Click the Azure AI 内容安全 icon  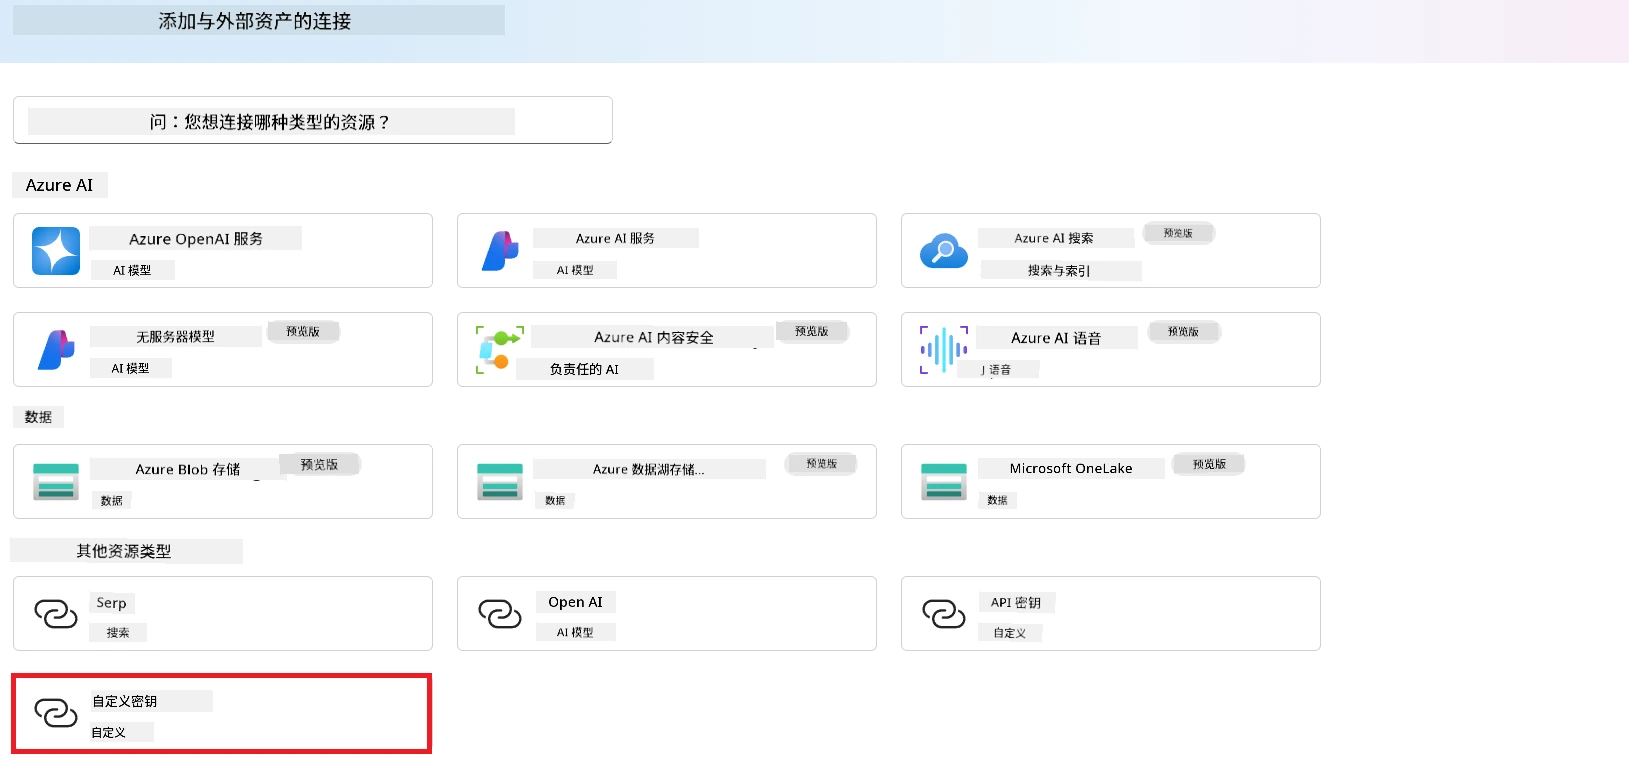click(500, 350)
